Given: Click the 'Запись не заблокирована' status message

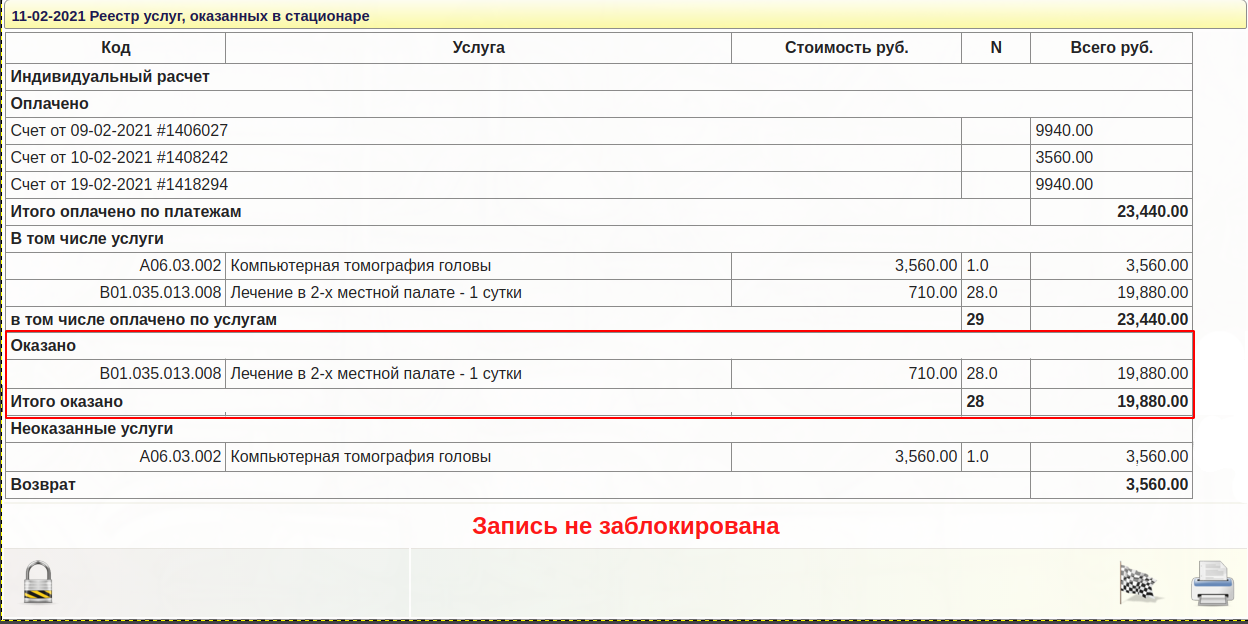Looking at the screenshot, I should [x=625, y=526].
